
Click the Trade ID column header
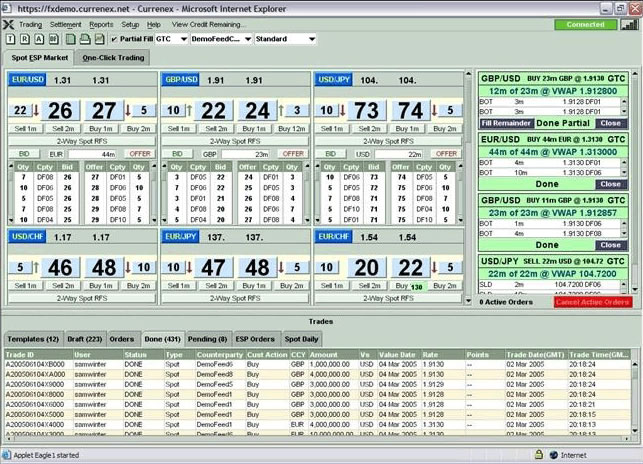[x=39, y=355]
